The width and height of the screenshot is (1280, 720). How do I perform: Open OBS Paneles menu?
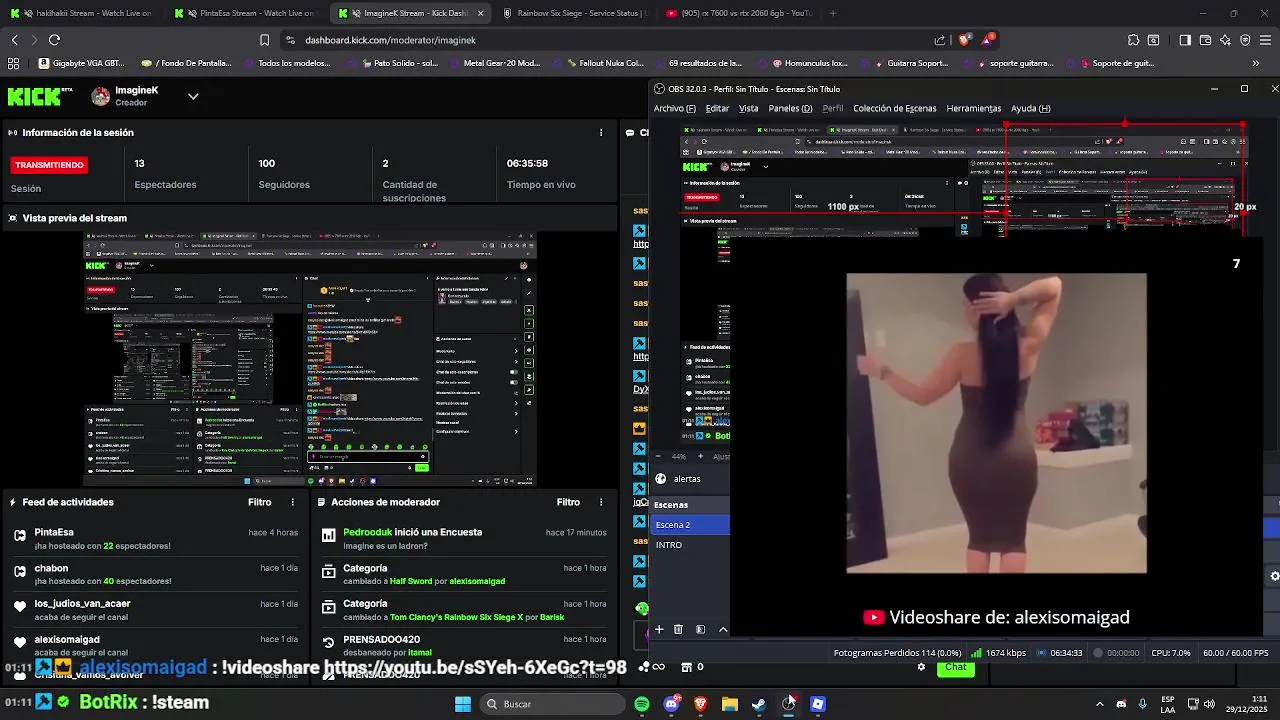tap(790, 108)
